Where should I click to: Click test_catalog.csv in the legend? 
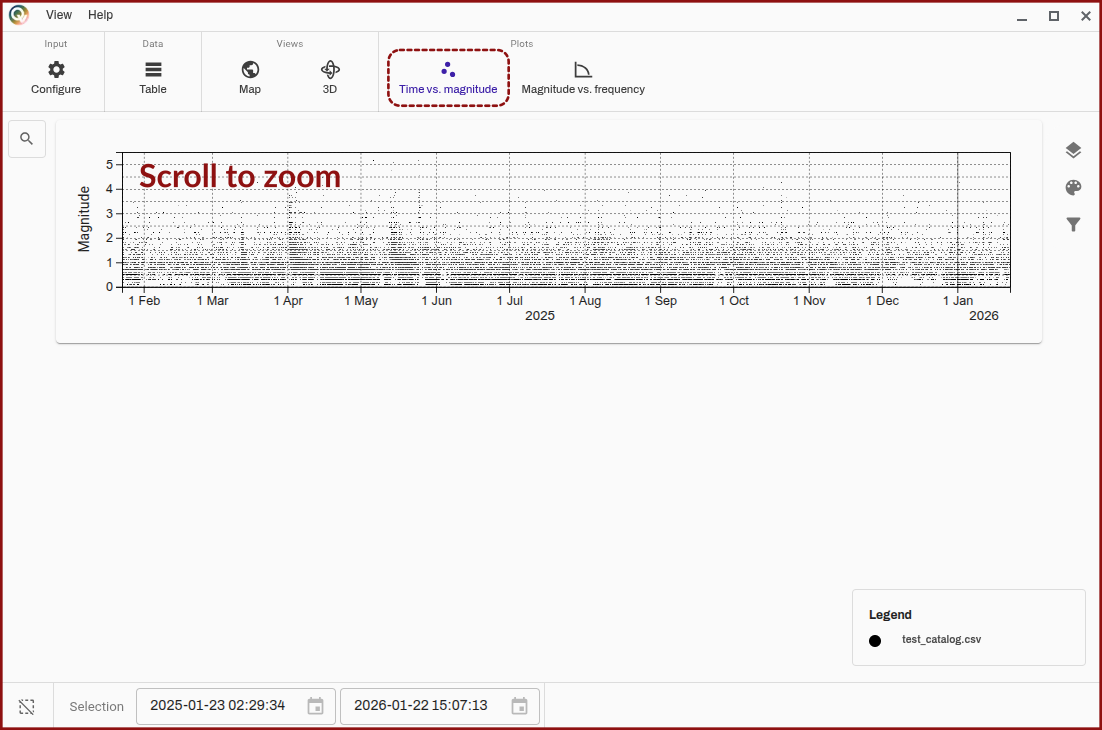[941, 639]
